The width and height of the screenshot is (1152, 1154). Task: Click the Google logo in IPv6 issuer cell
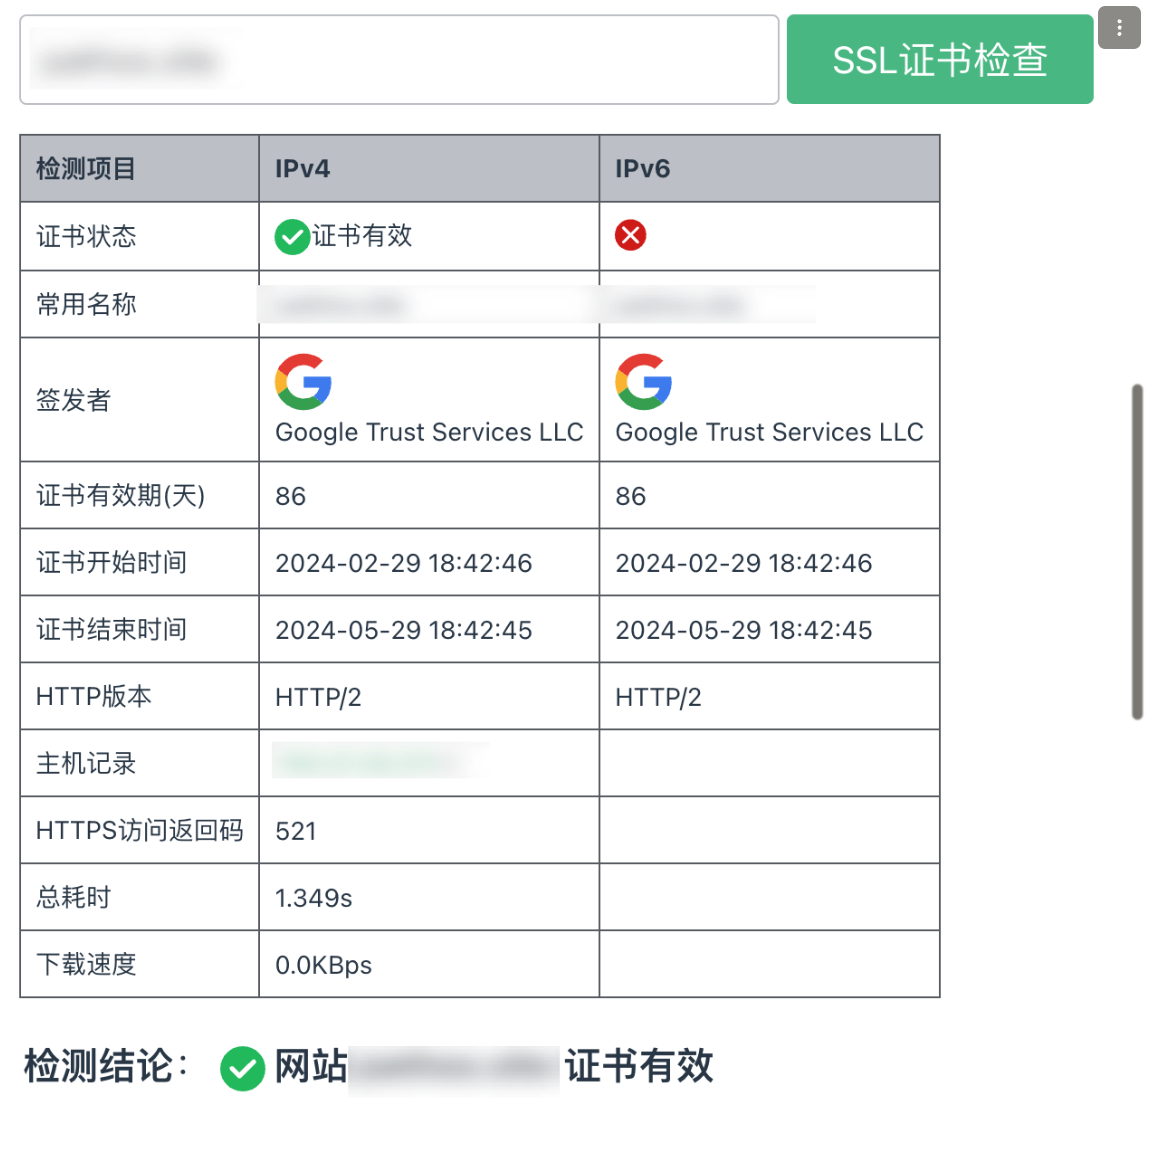pos(643,381)
